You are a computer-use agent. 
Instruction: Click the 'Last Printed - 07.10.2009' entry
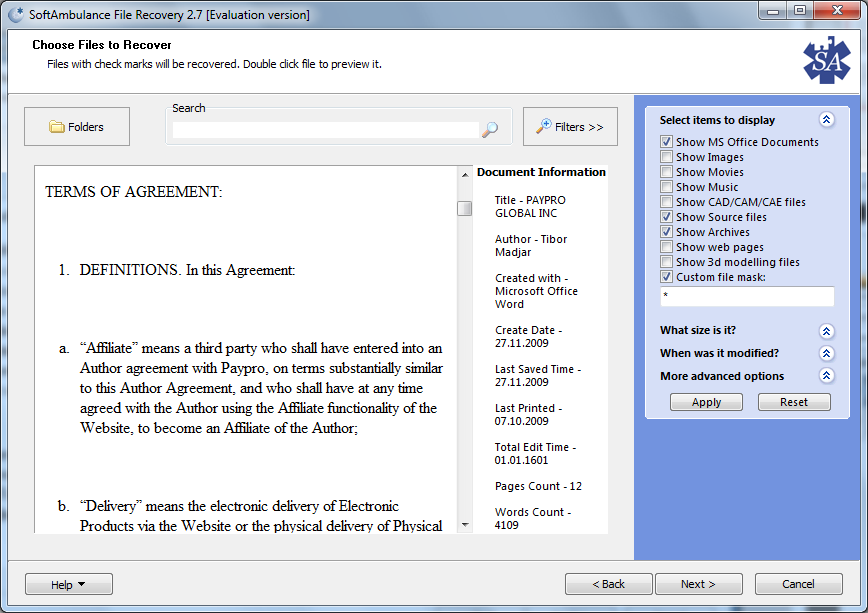[x=528, y=414]
